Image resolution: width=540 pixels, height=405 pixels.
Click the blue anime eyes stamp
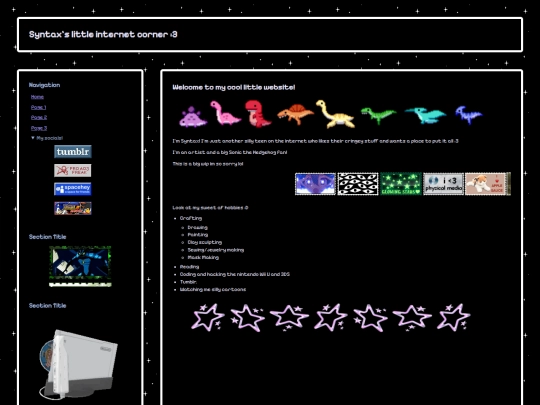(x=315, y=184)
